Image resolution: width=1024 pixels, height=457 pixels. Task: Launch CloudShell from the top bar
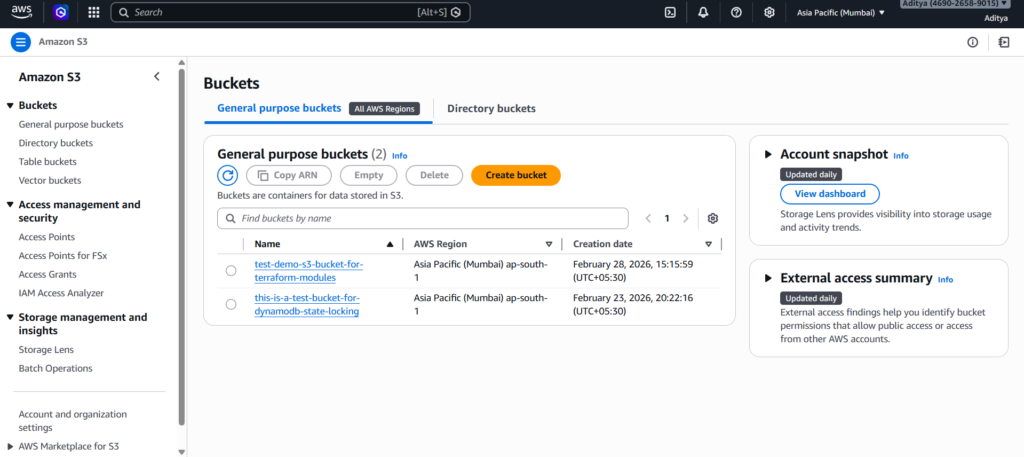670,13
